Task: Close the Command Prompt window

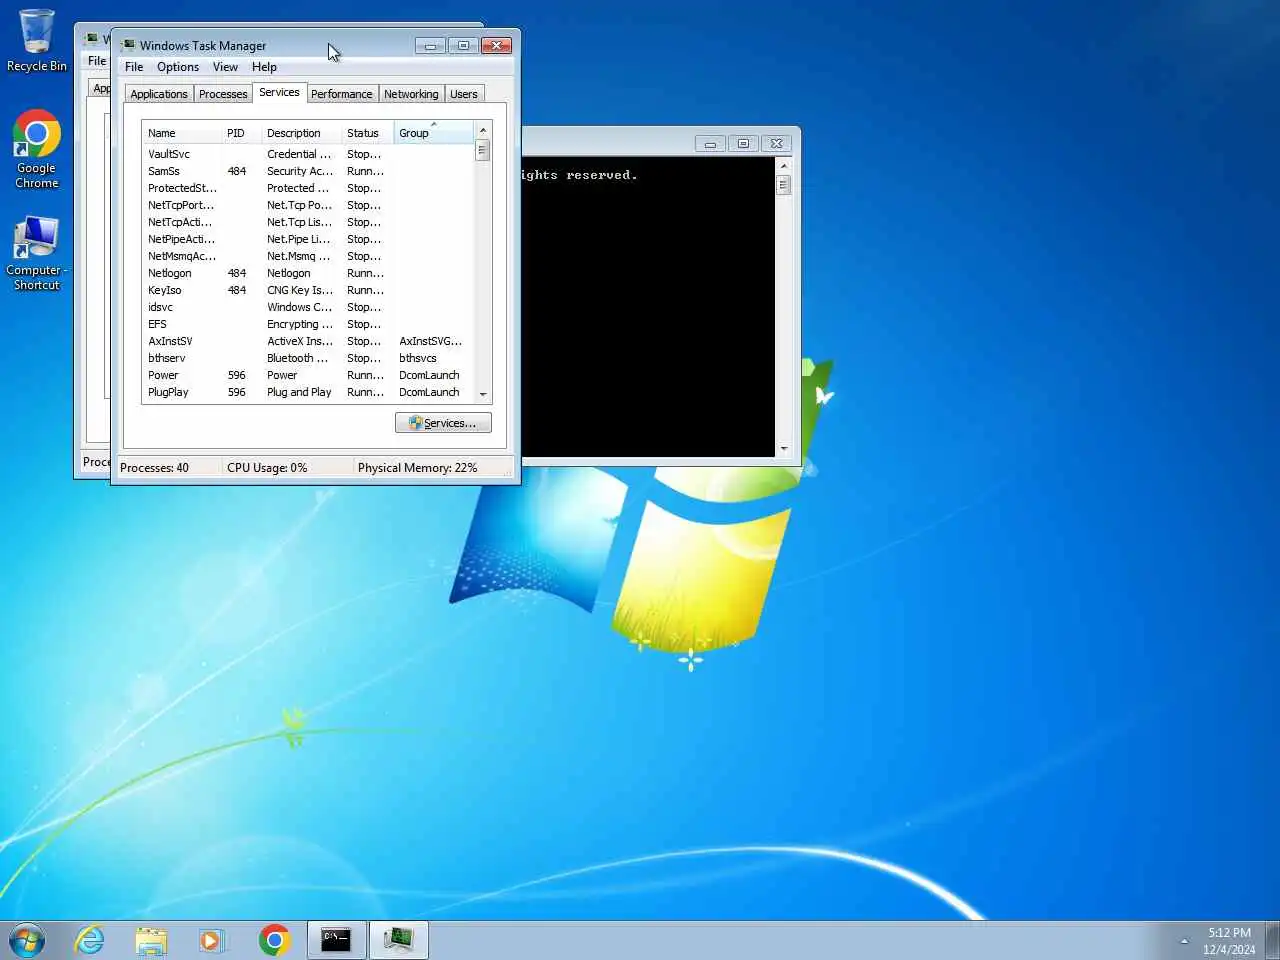Action: coord(777,144)
